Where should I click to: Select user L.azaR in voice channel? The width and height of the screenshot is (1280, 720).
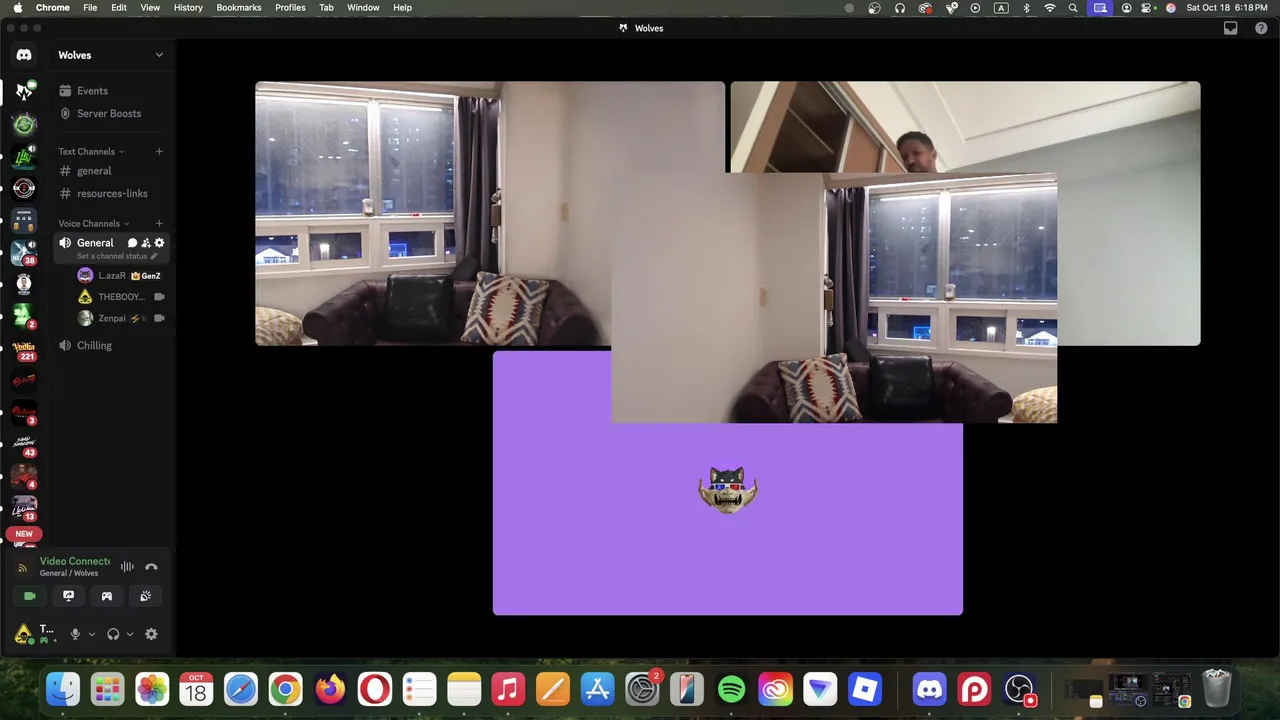coord(120,275)
